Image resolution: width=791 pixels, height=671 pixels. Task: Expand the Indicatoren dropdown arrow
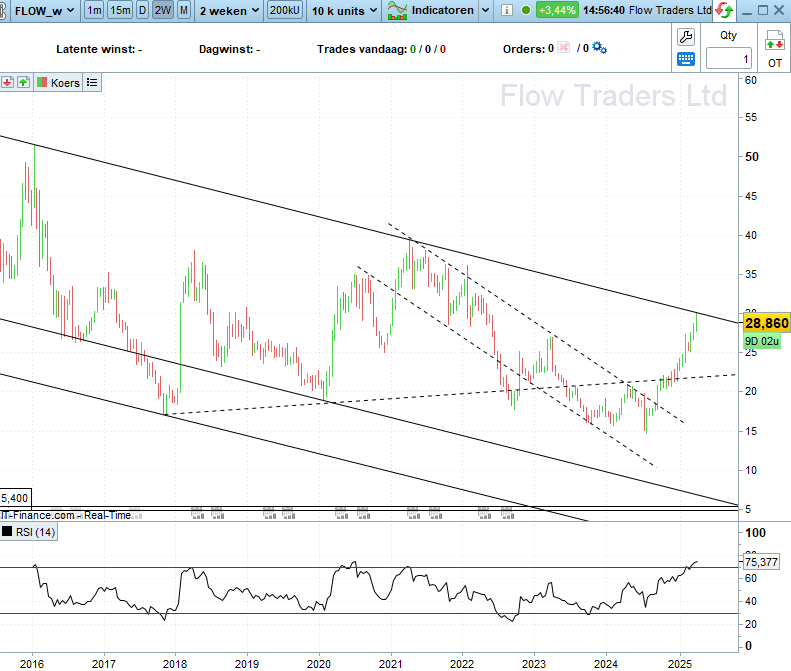485,10
